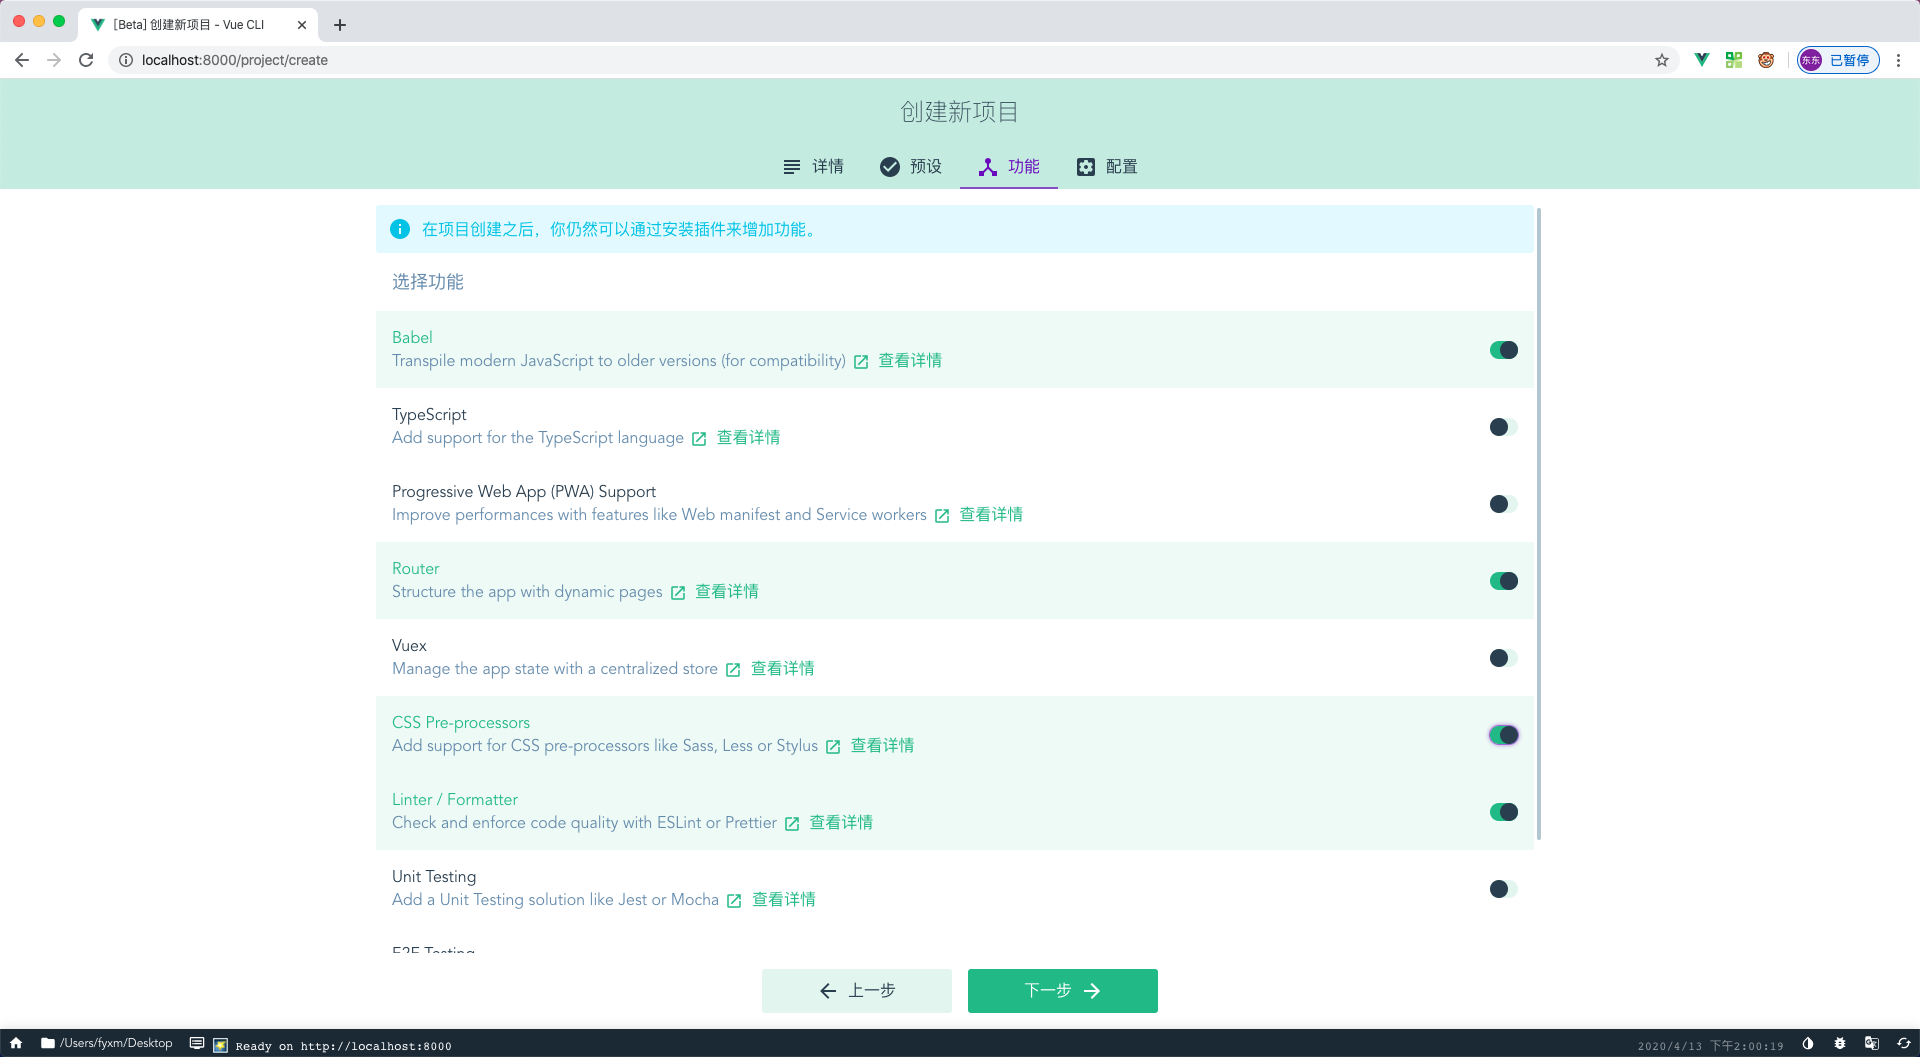Click the browser back arrow

[22, 60]
